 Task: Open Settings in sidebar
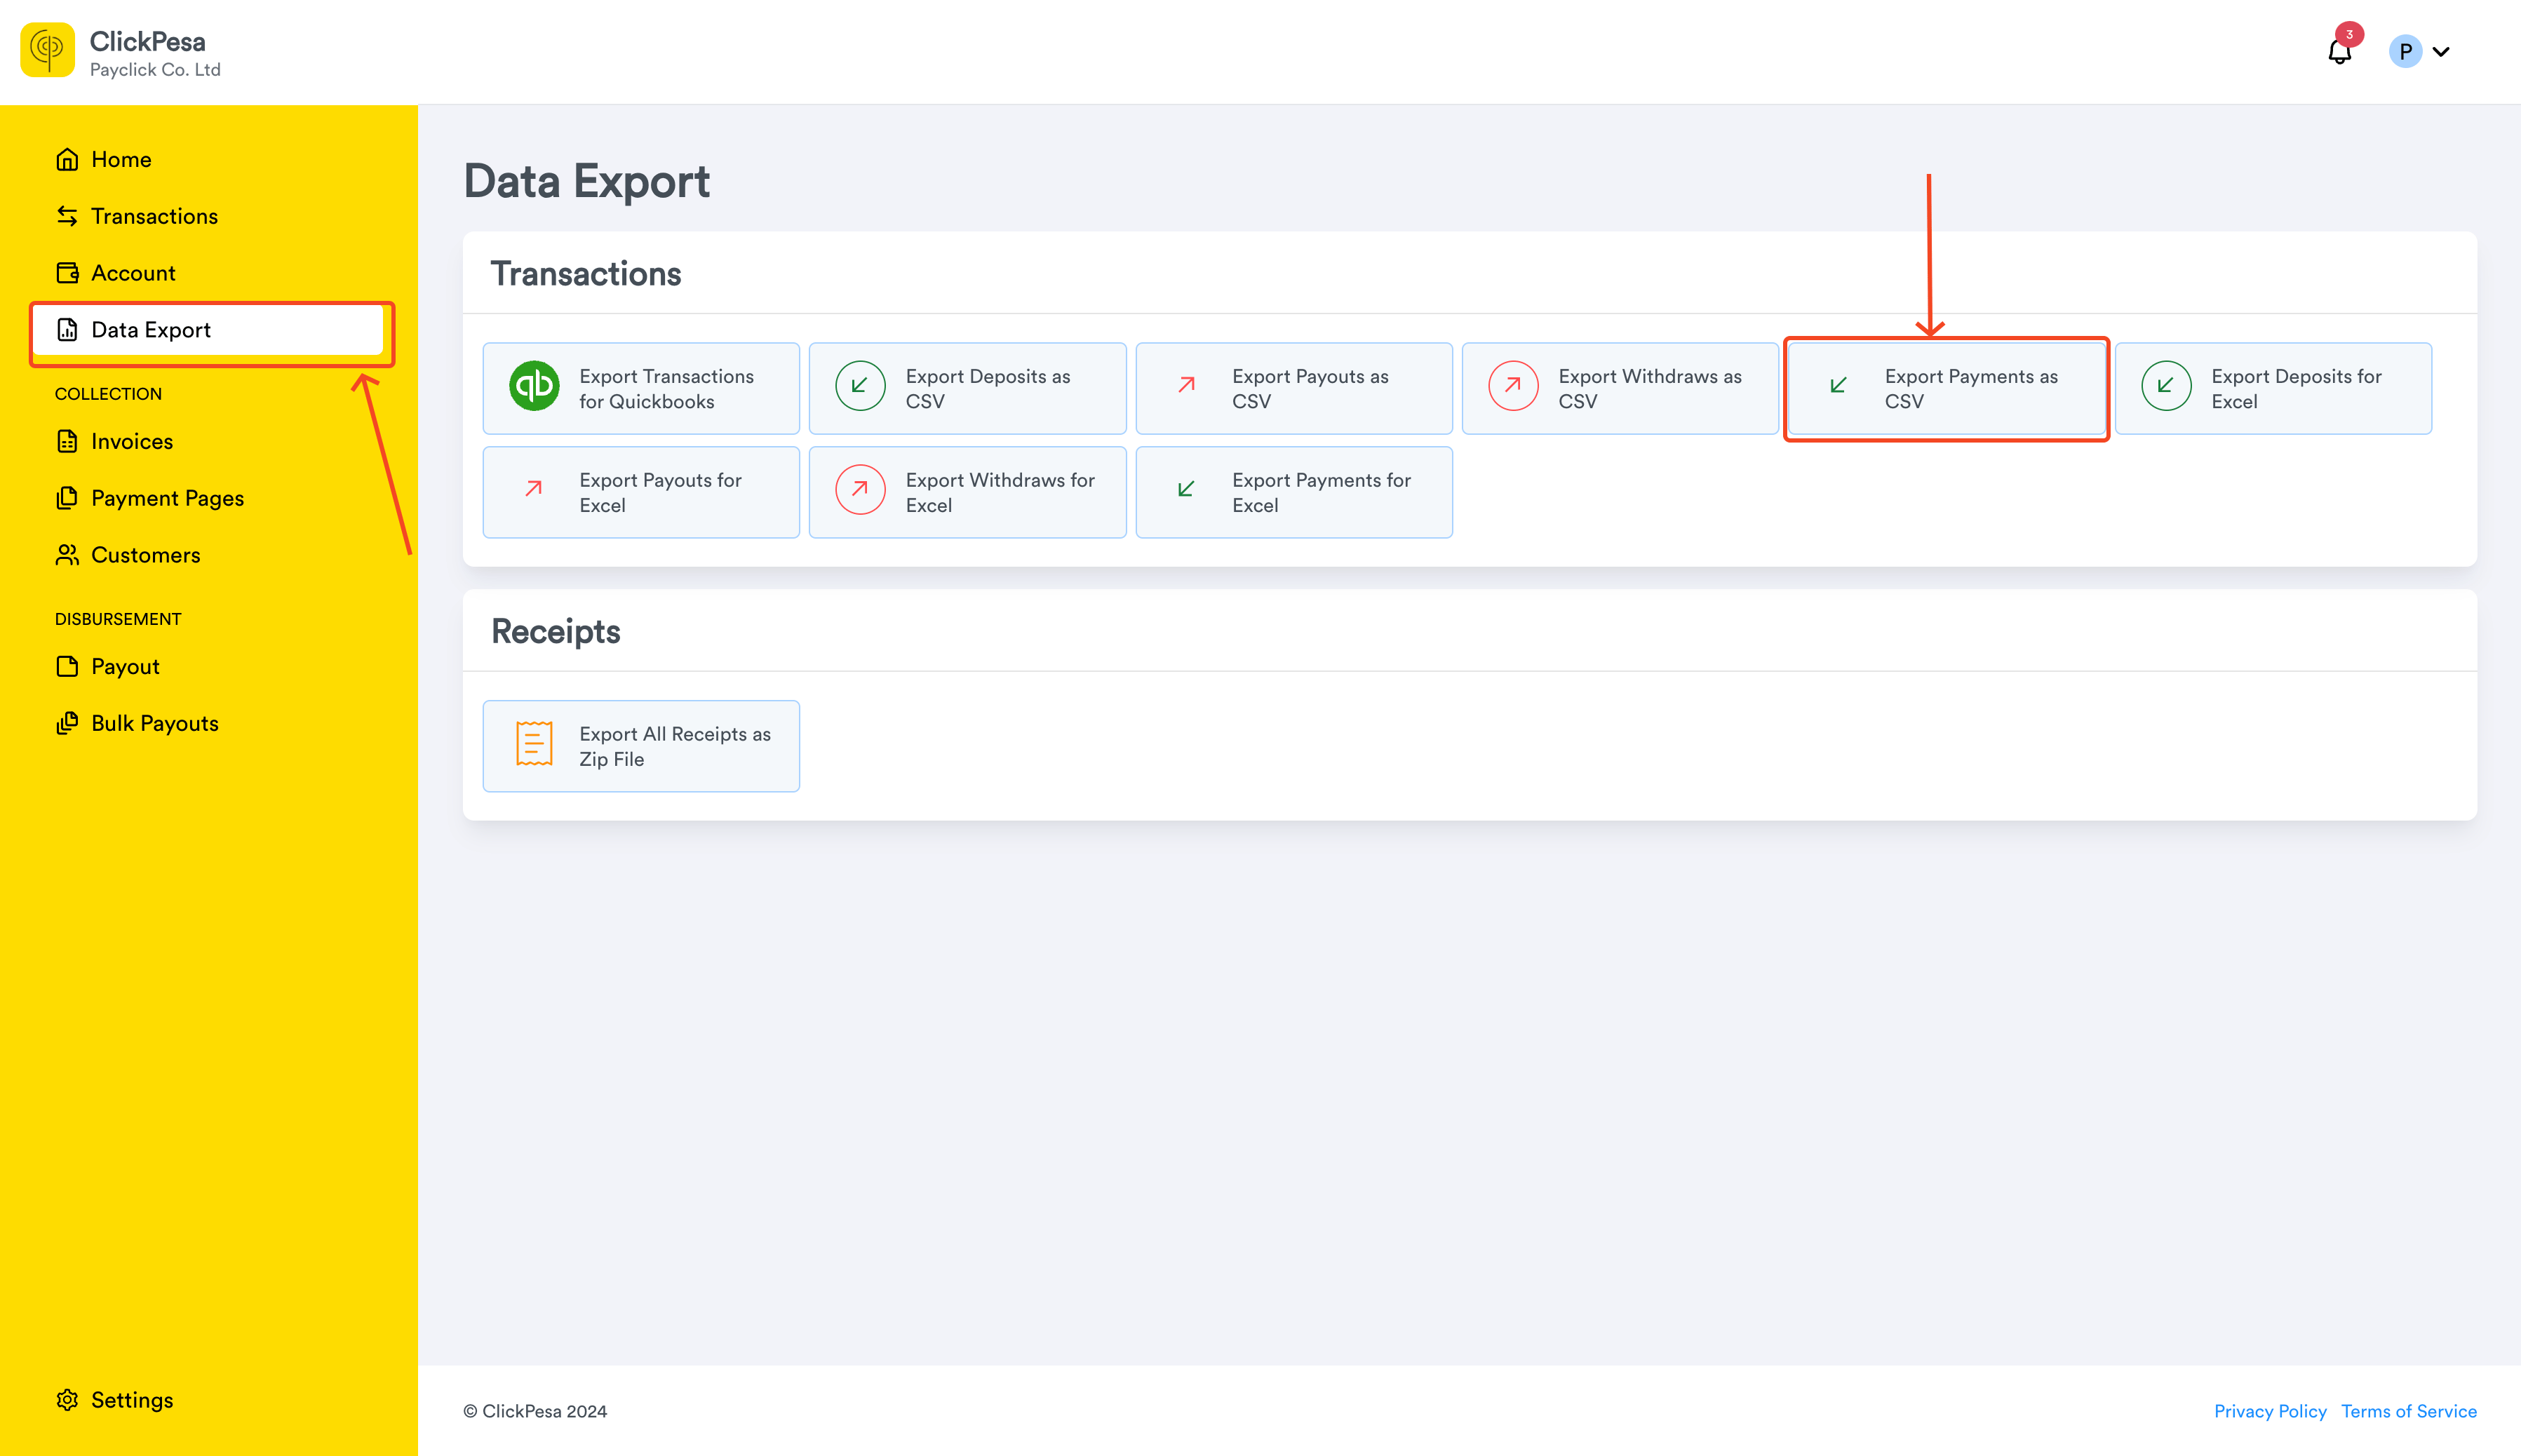207,1400
